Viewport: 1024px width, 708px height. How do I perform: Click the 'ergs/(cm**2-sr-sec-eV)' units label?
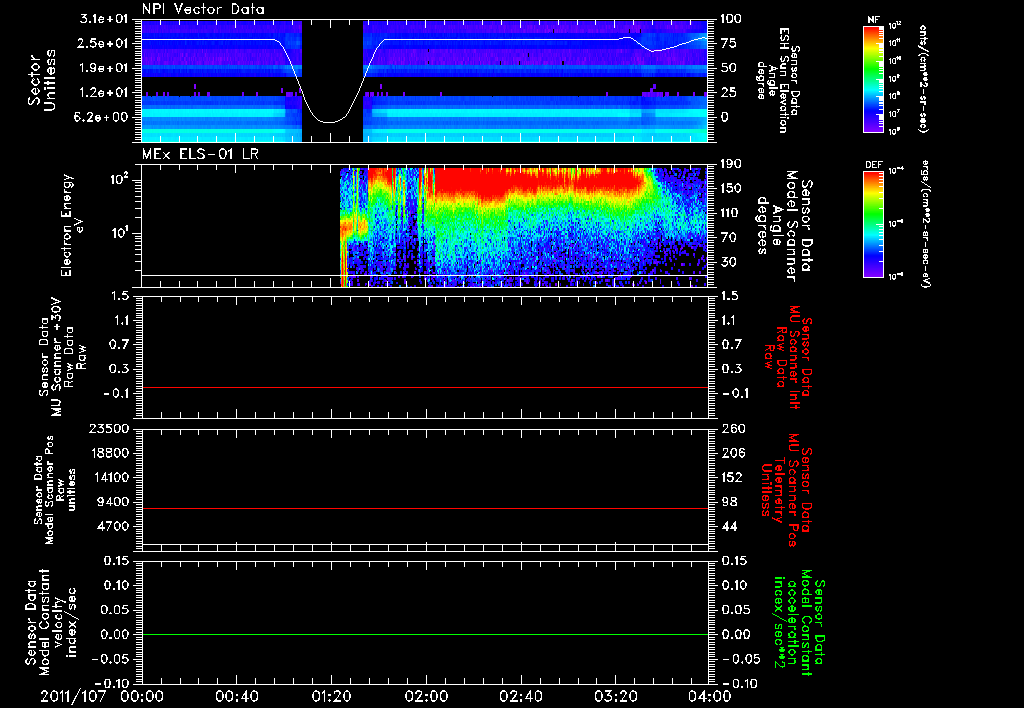tap(925, 223)
